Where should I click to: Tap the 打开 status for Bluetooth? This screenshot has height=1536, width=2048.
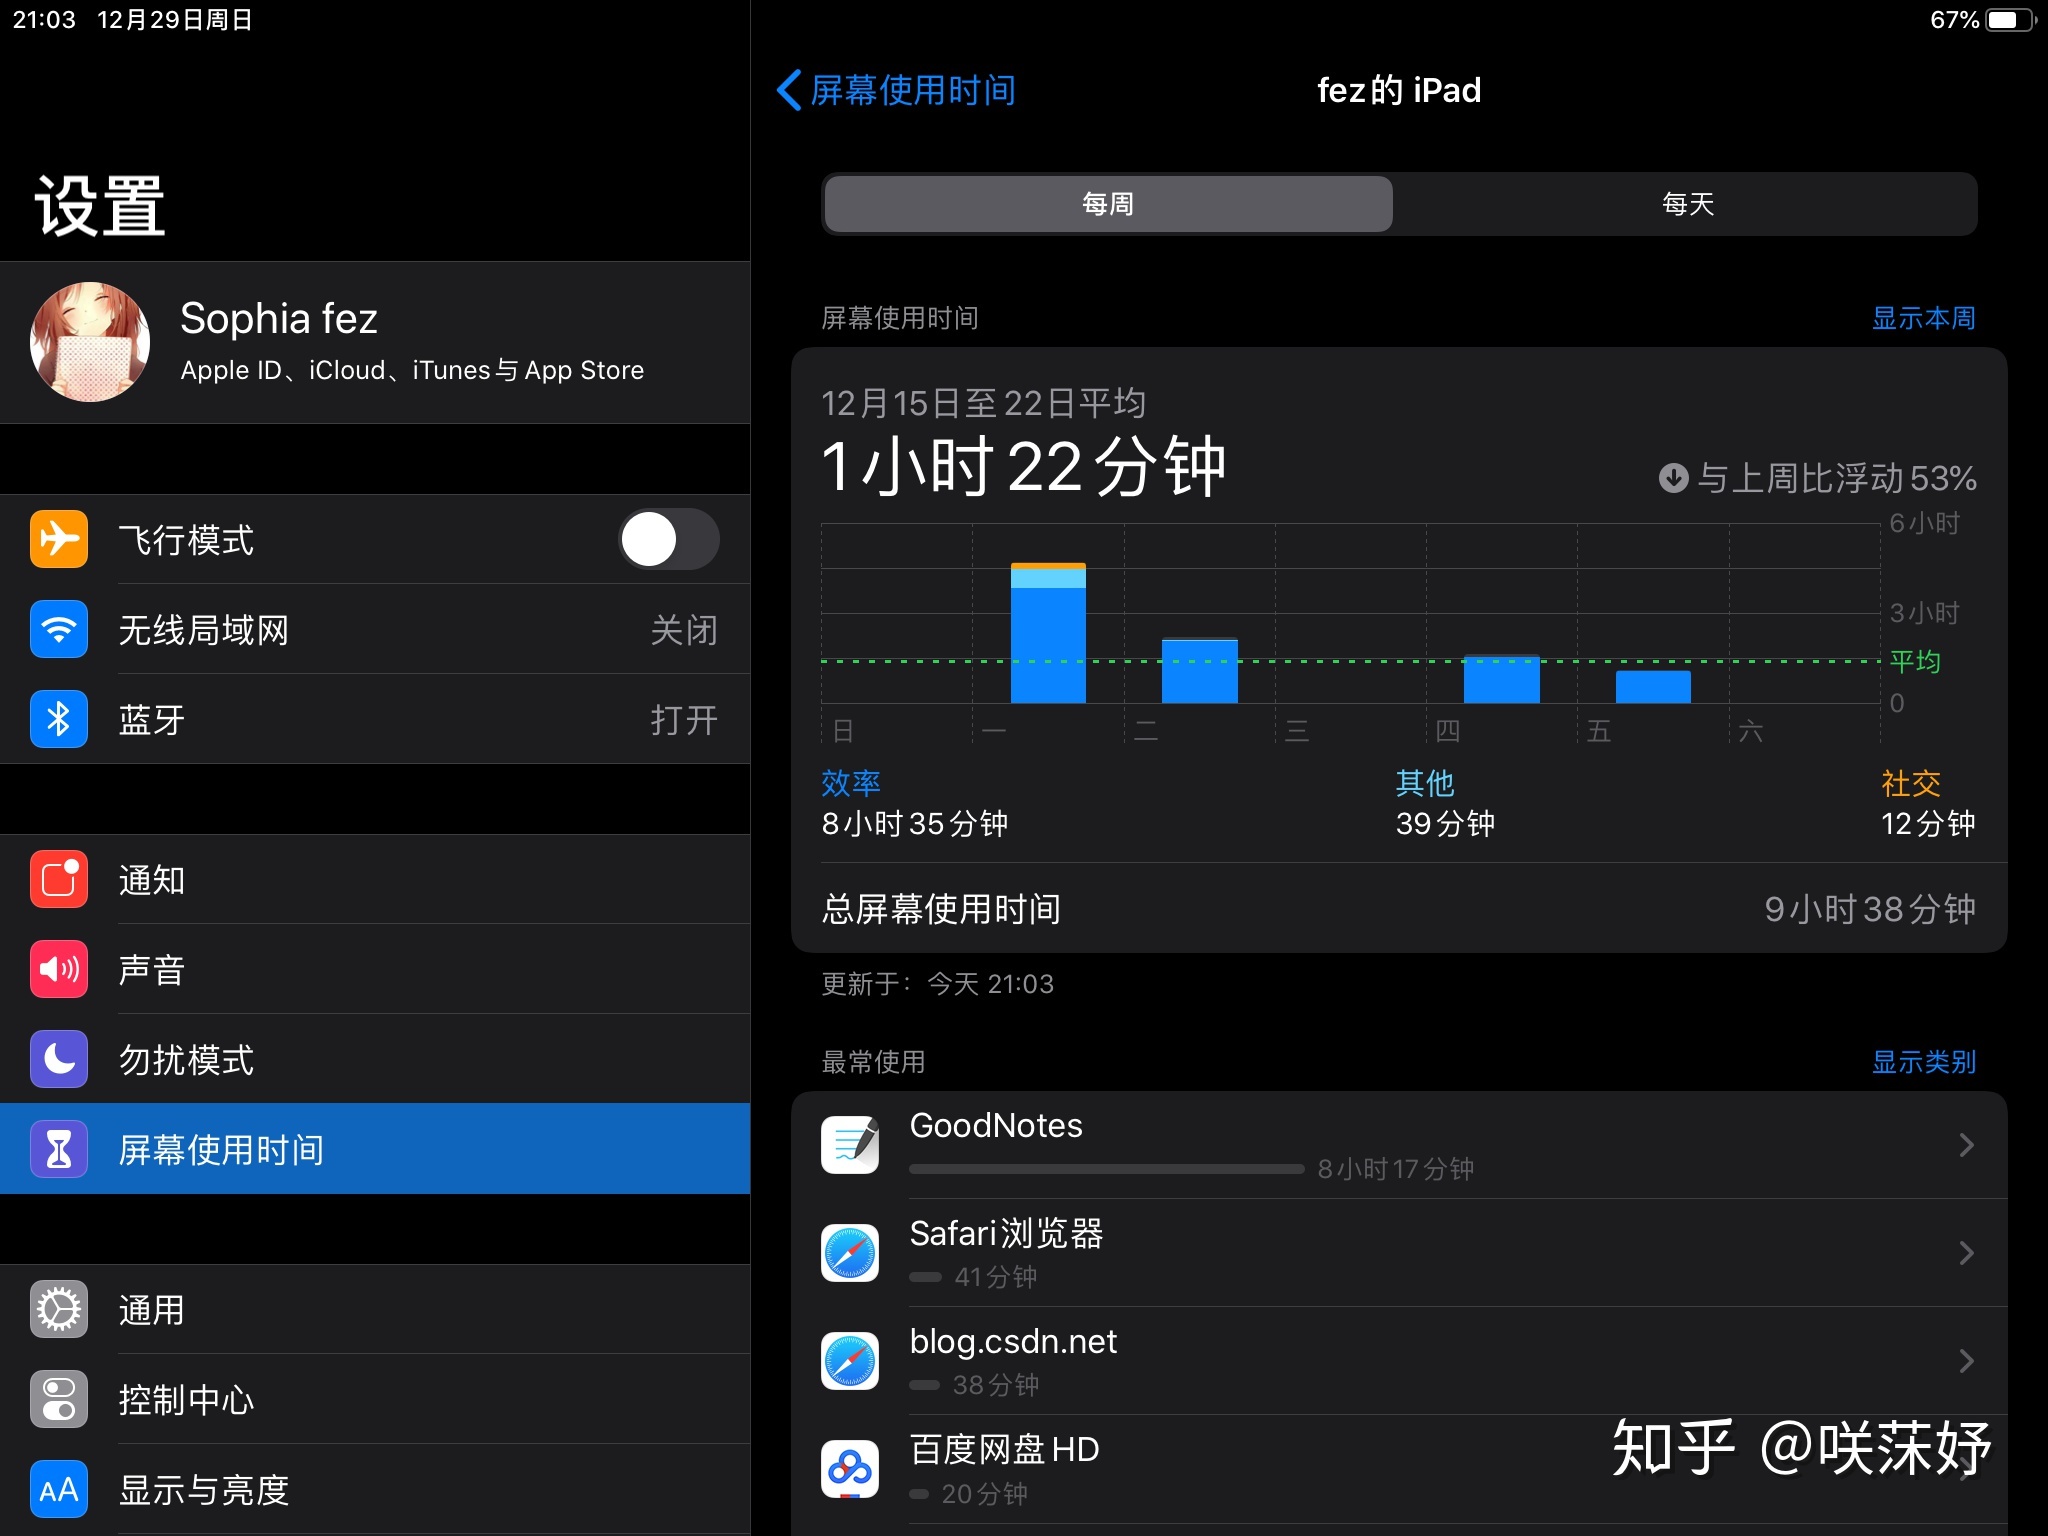click(x=684, y=720)
